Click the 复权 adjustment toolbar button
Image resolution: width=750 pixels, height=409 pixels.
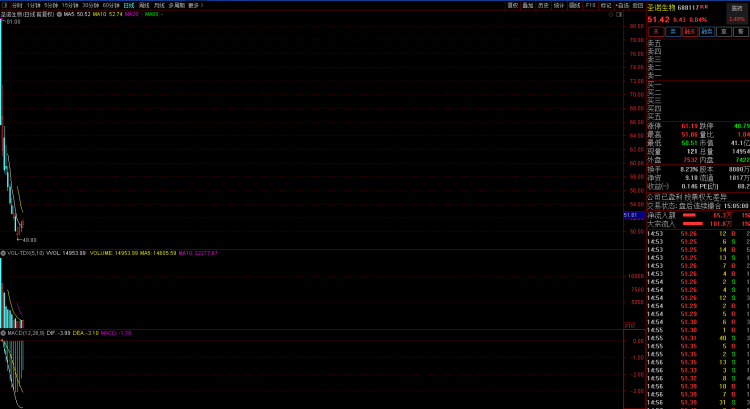pos(513,5)
